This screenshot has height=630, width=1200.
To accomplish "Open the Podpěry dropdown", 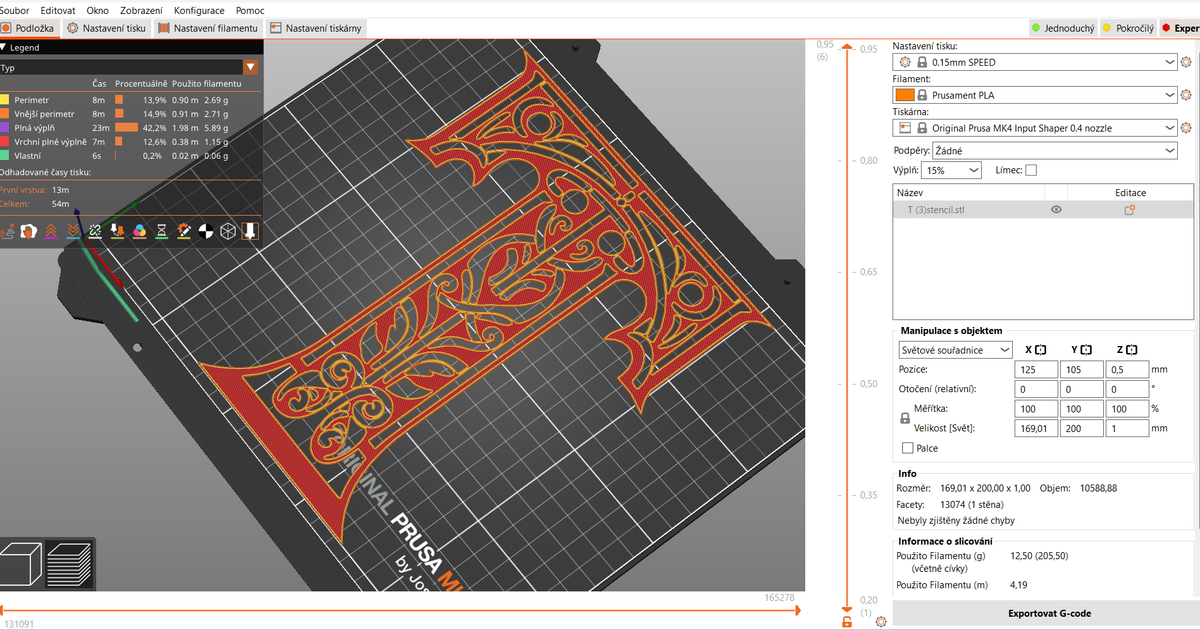I will [x=1054, y=151].
